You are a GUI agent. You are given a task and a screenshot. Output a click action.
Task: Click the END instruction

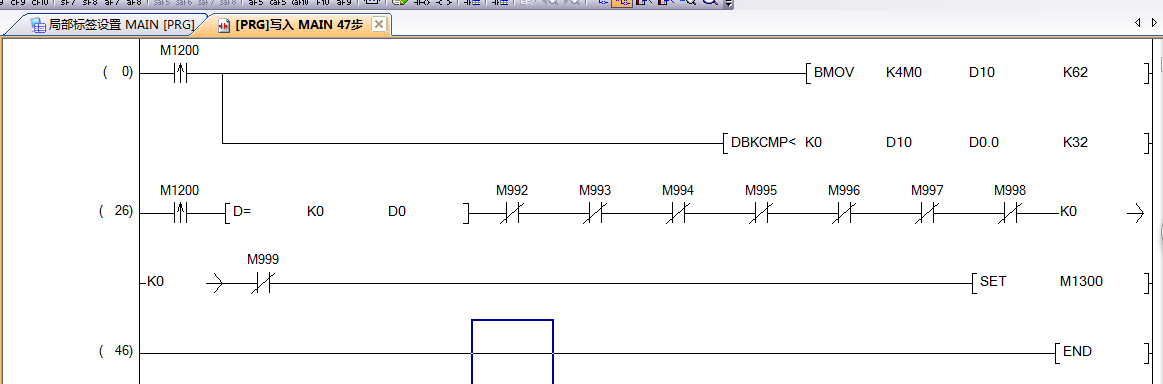(1101, 352)
